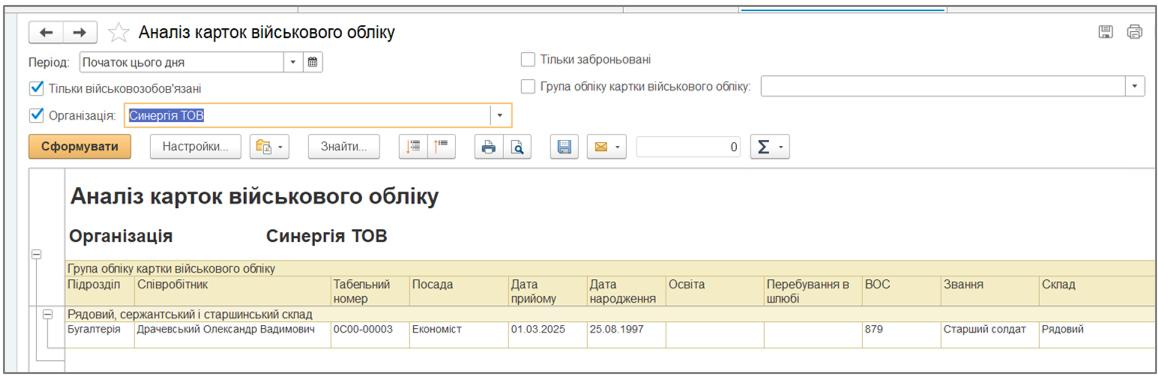Go back with the left arrow button
This screenshot has height=376, width=1158.
coord(46,33)
